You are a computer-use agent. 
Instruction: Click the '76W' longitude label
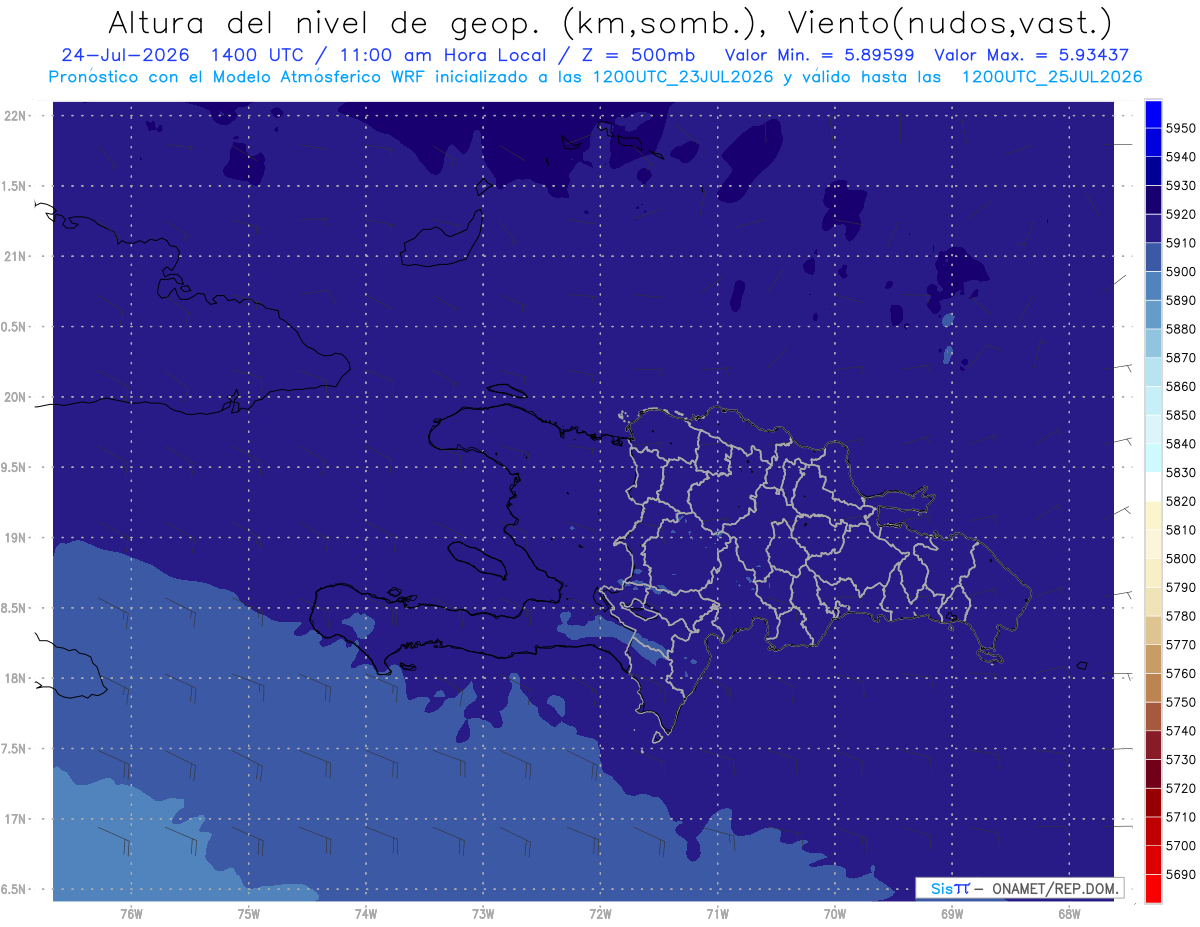click(x=131, y=913)
